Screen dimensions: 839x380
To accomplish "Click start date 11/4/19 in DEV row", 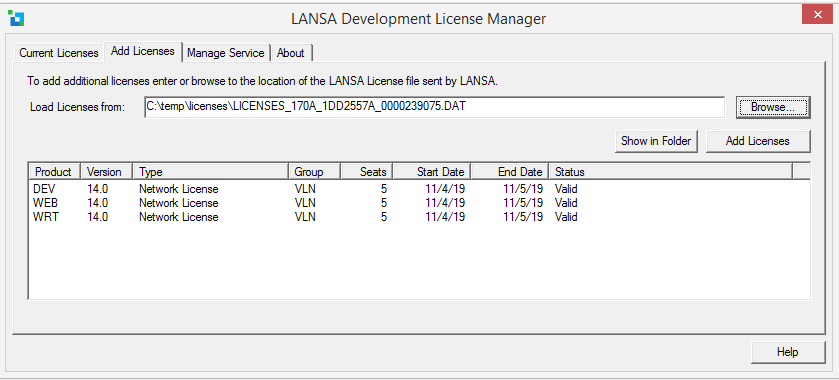I will pyautogui.click(x=445, y=189).
